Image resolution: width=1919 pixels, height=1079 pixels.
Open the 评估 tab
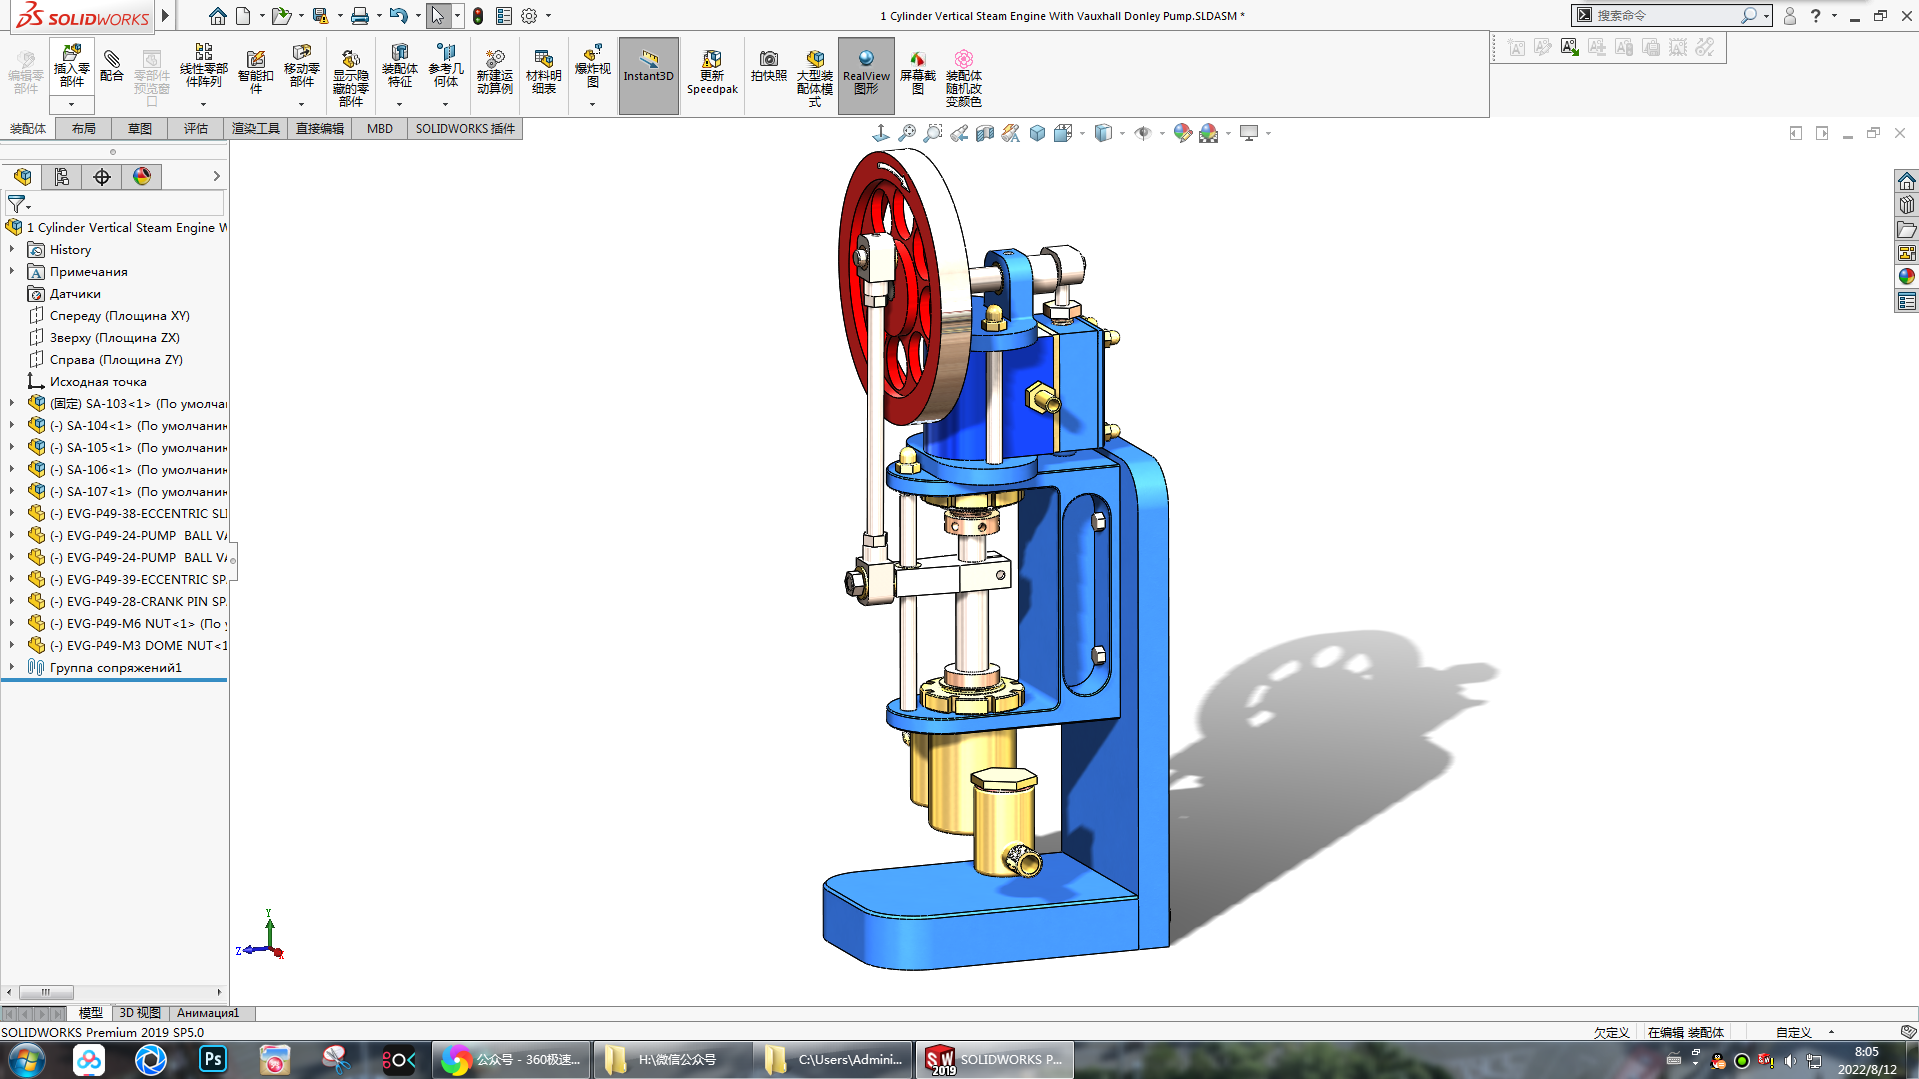click(196, 129)
